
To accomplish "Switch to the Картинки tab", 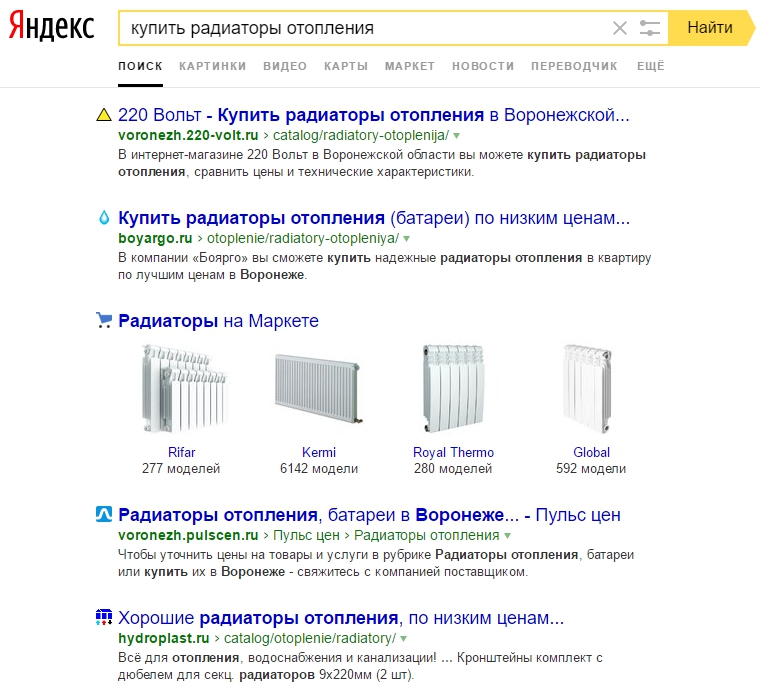I will (x=213, y=66).
